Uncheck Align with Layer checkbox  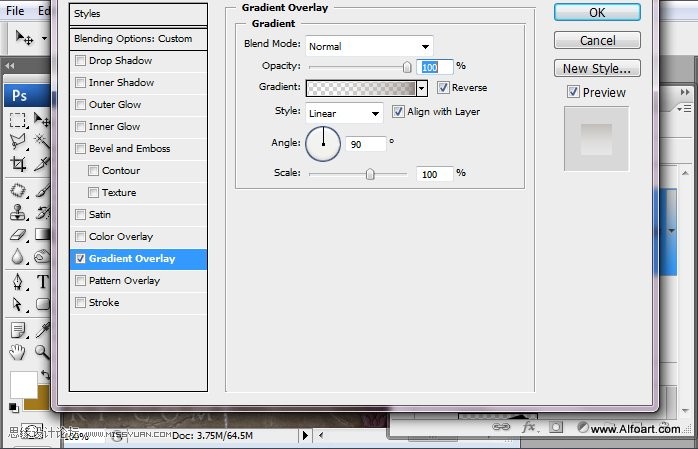click(398, 111)
